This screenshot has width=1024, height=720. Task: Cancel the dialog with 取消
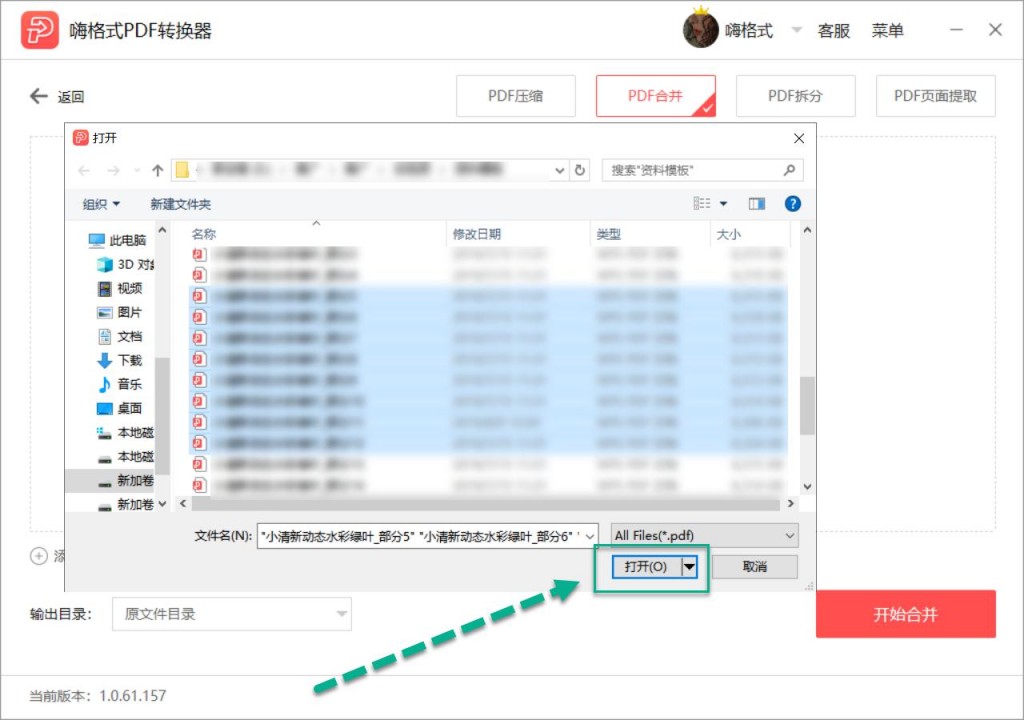click(754, 566)
